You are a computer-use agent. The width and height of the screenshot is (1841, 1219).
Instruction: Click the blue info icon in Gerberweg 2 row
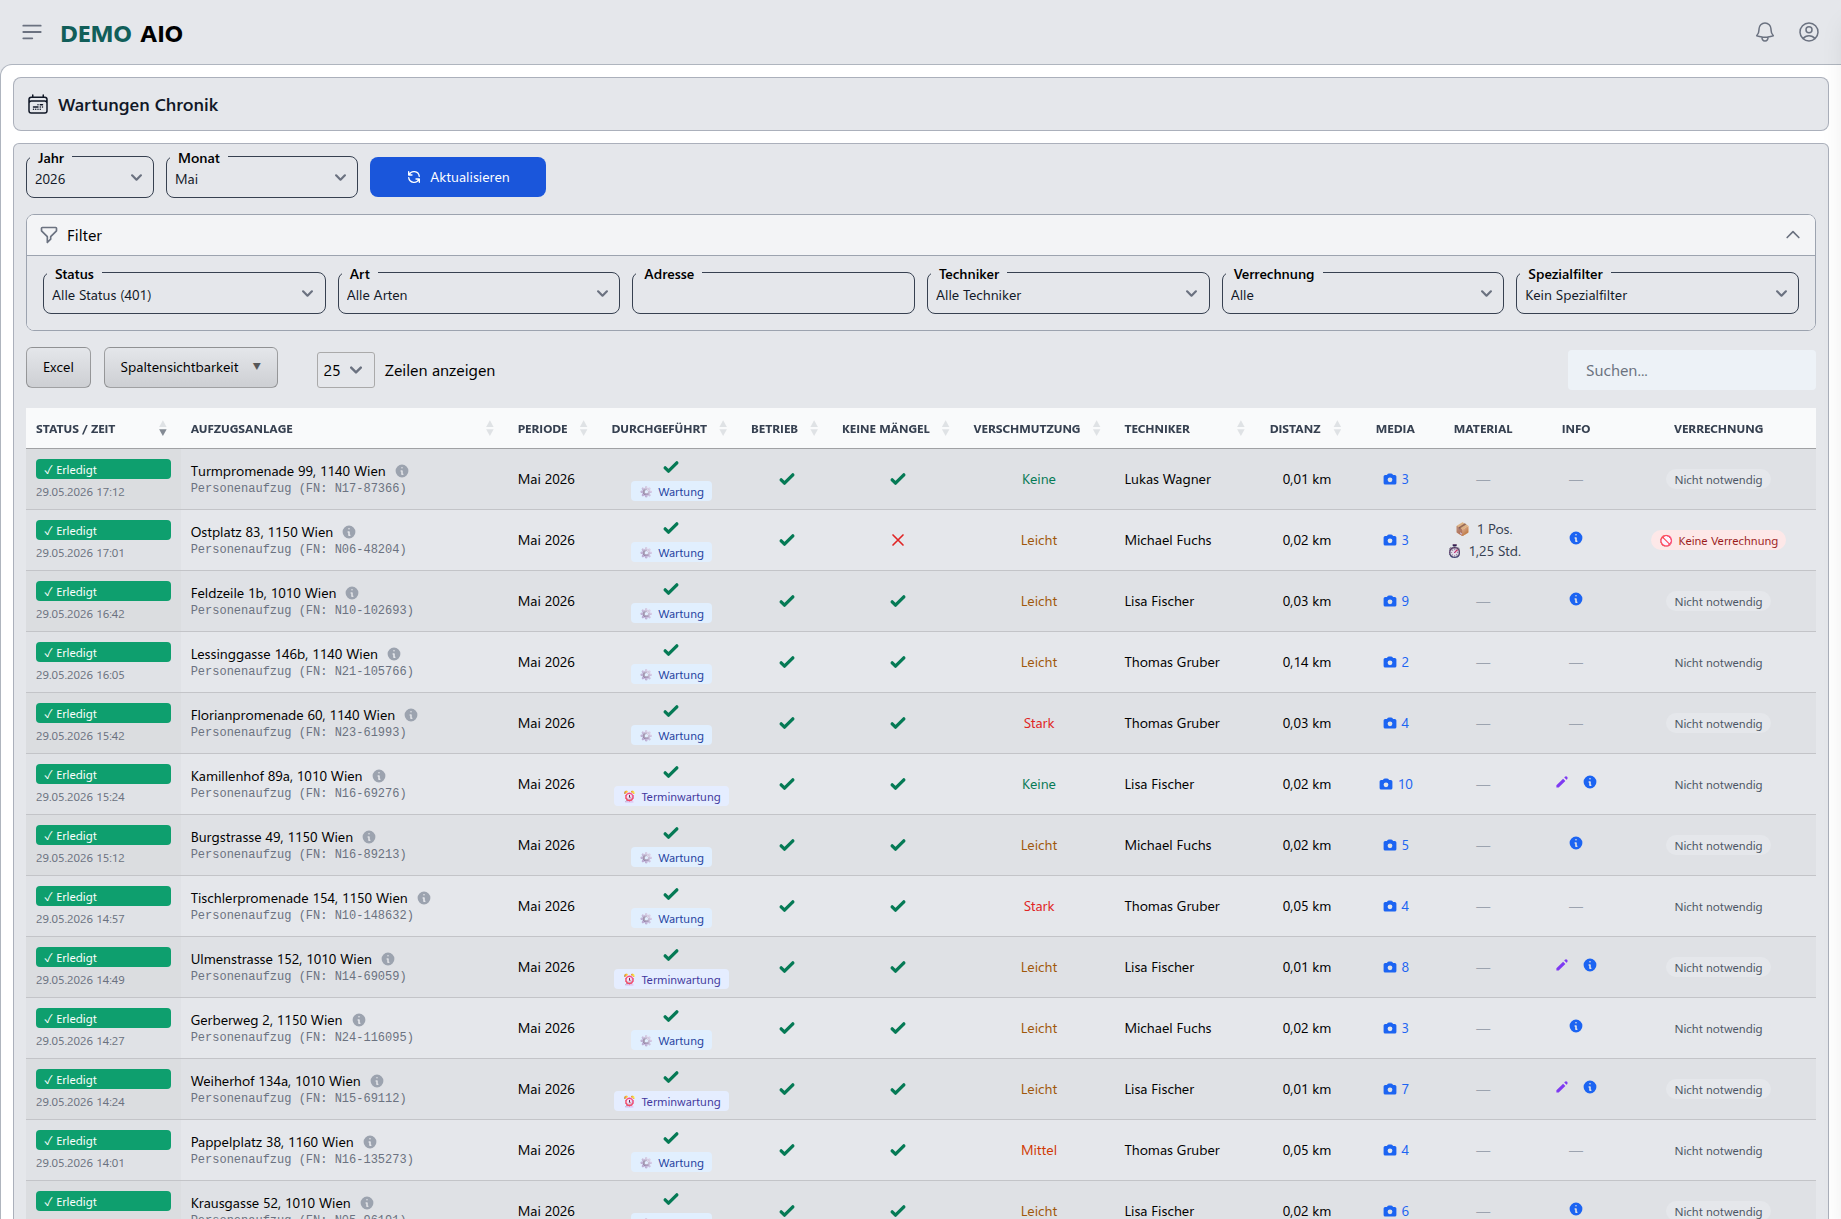(1576, 1026)
